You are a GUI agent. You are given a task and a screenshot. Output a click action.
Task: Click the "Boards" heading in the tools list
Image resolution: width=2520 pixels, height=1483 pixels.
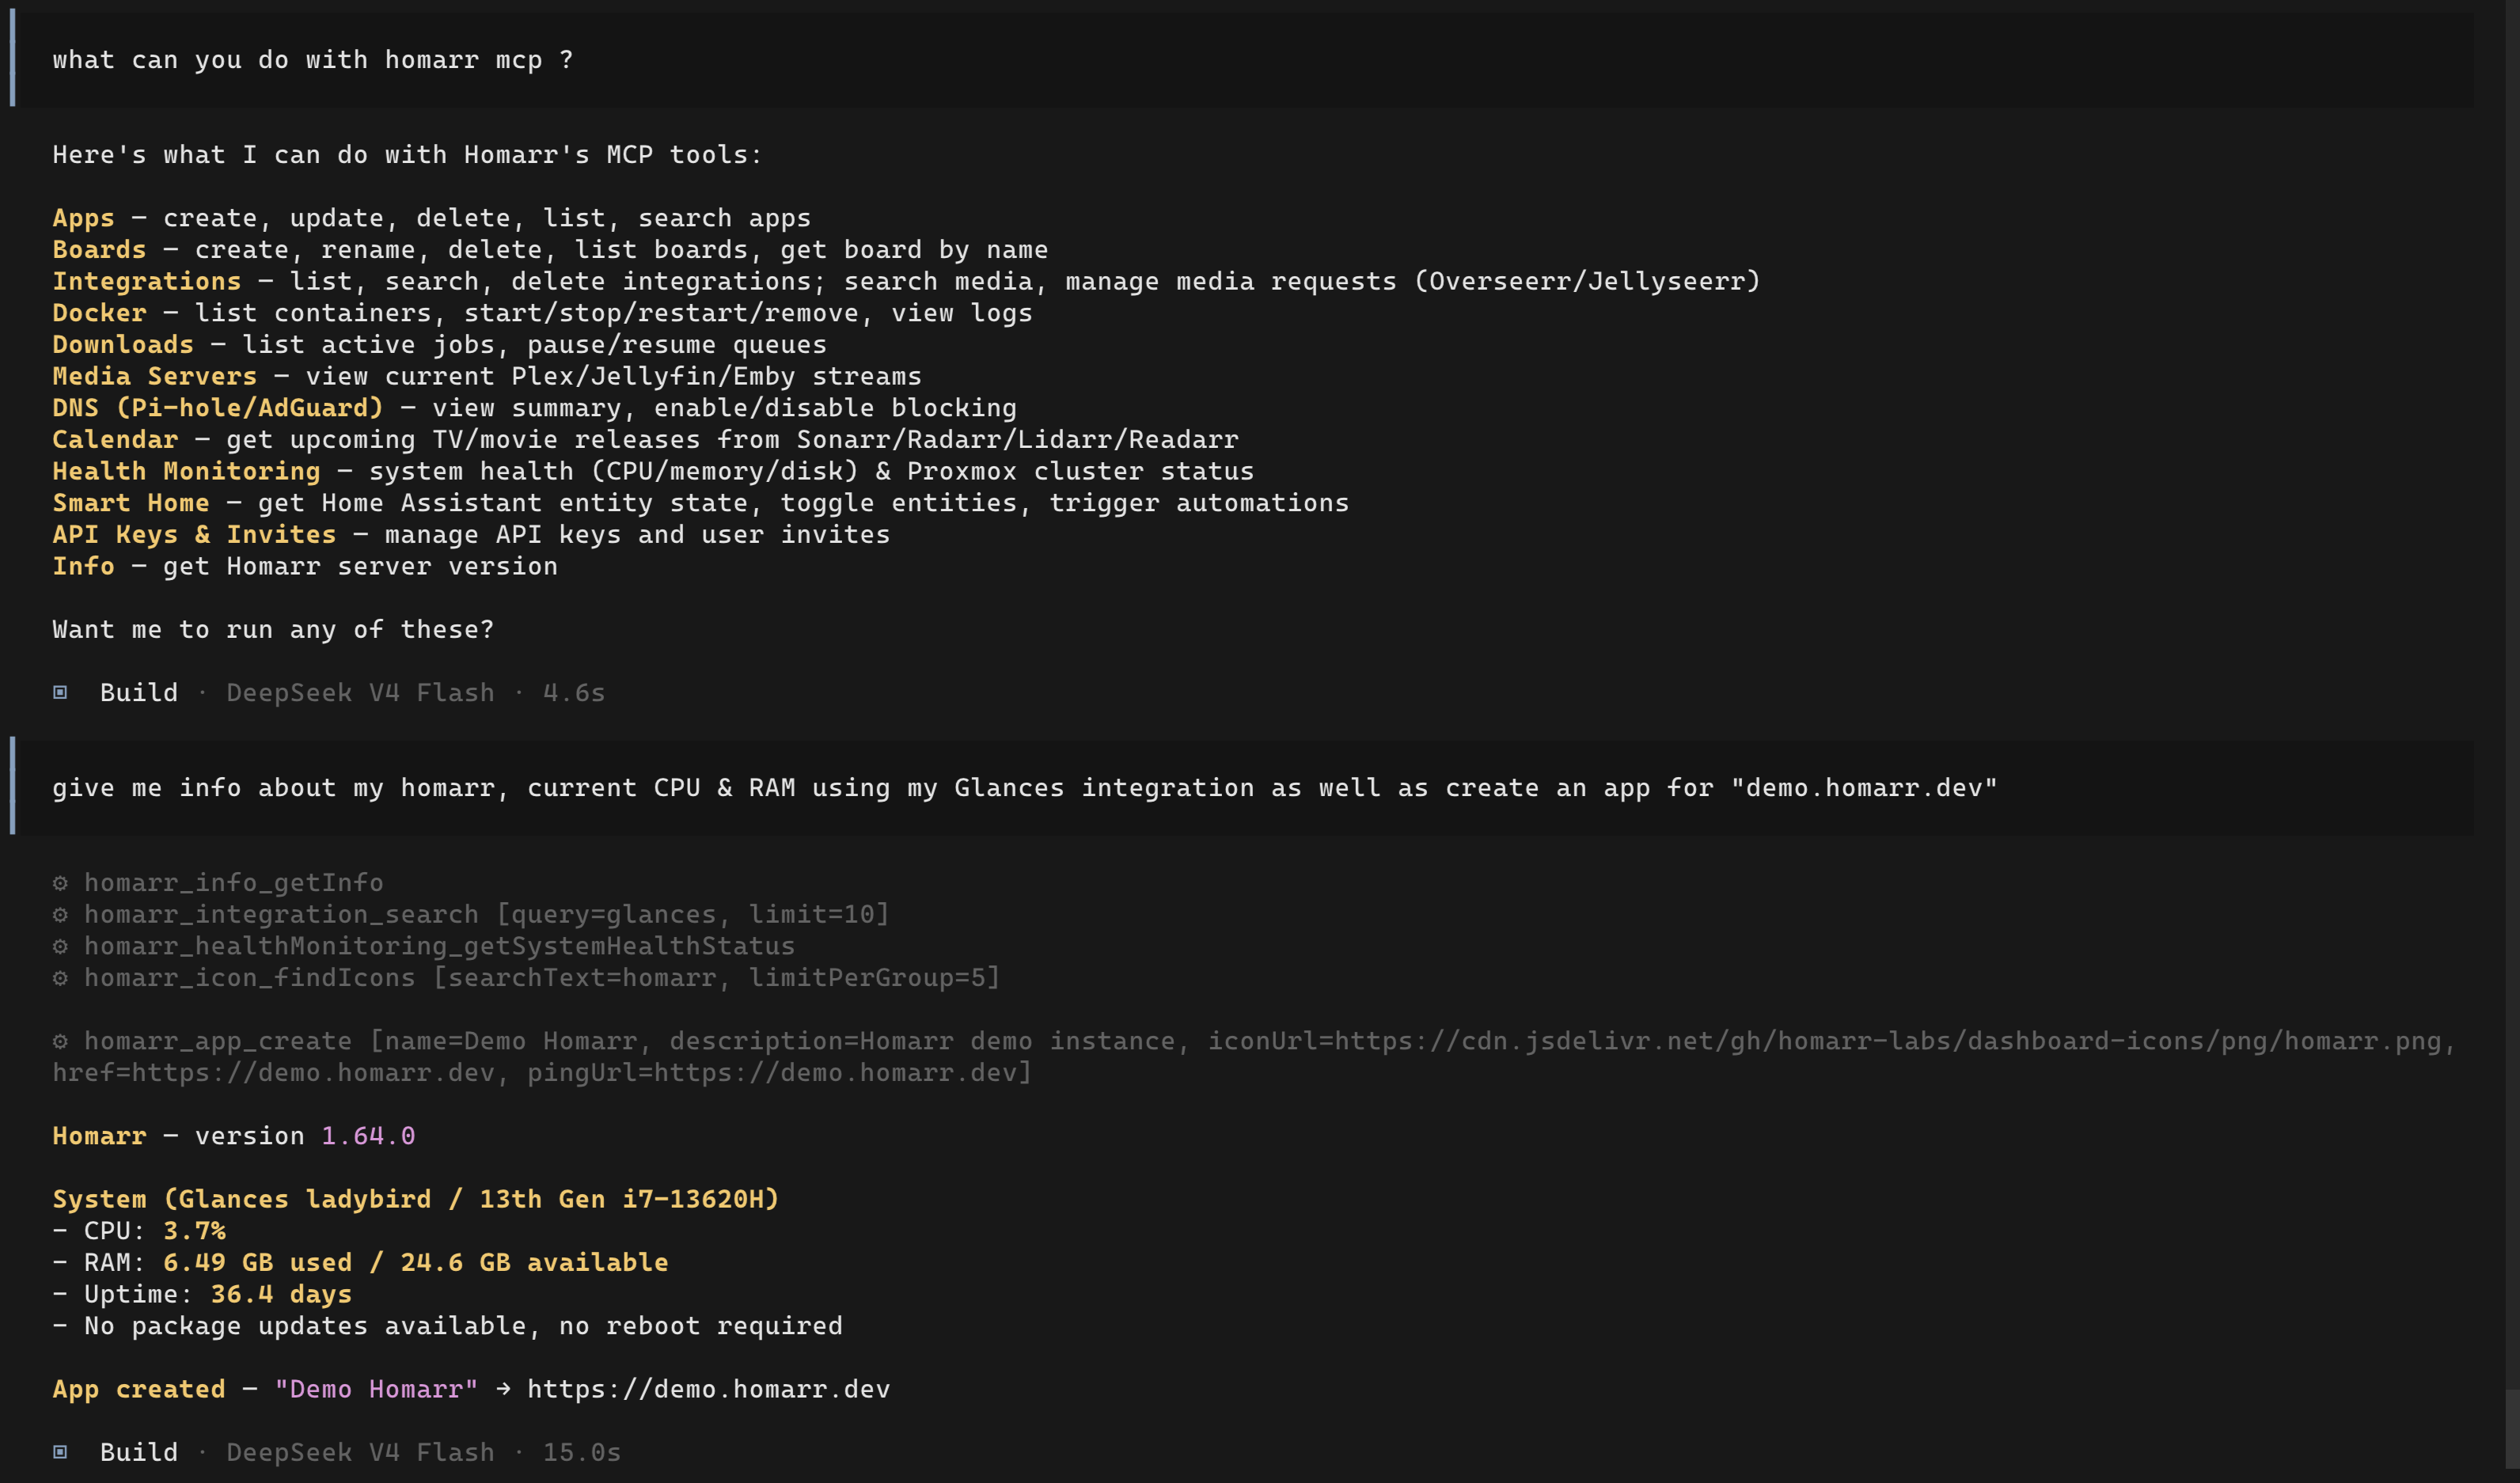[99, 250]
